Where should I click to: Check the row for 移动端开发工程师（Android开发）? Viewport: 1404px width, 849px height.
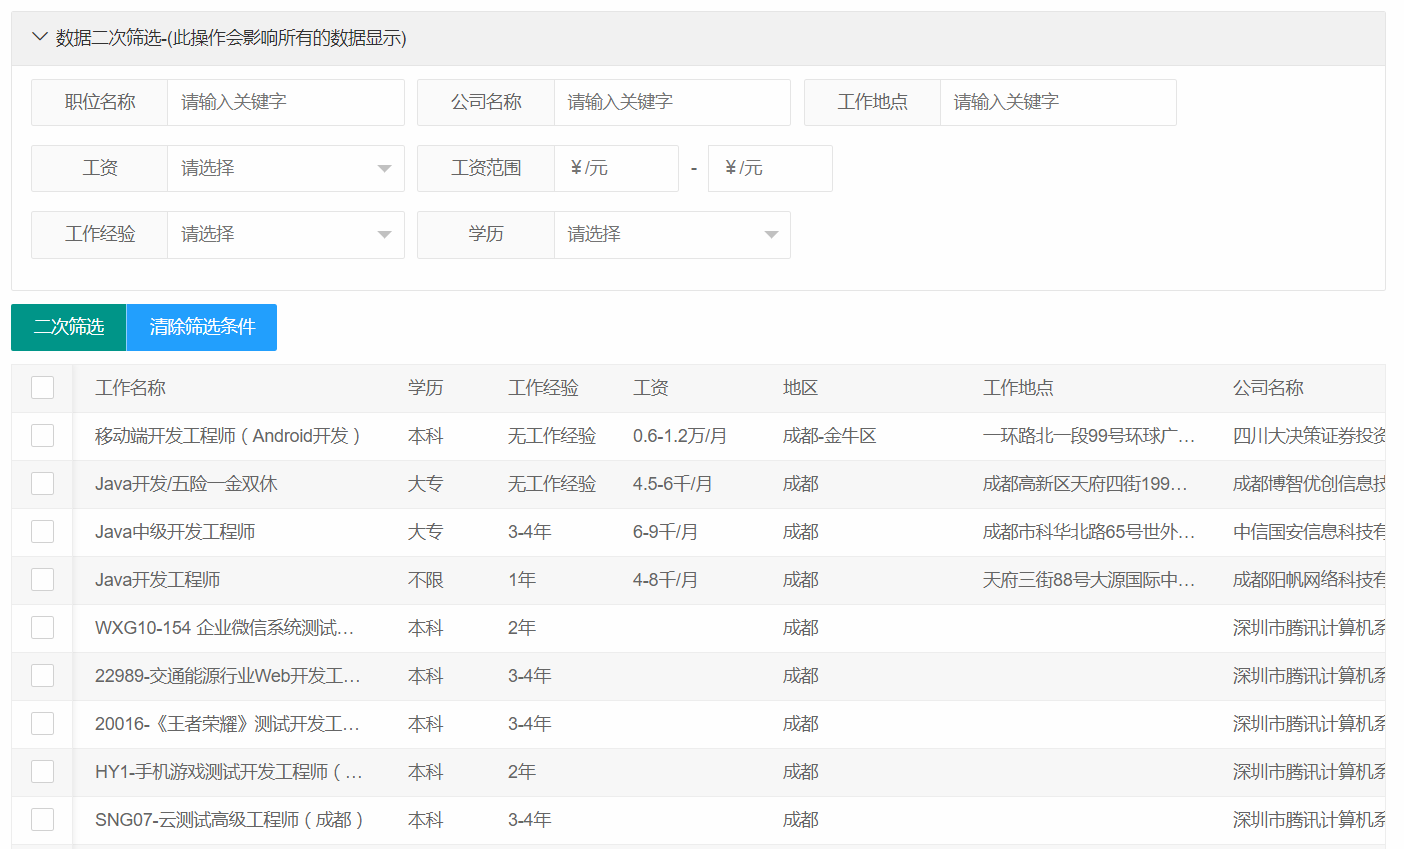[42, 435]
